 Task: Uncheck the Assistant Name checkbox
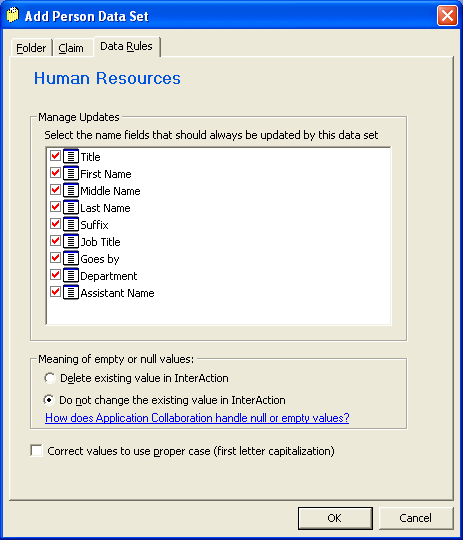click(55, 292)
